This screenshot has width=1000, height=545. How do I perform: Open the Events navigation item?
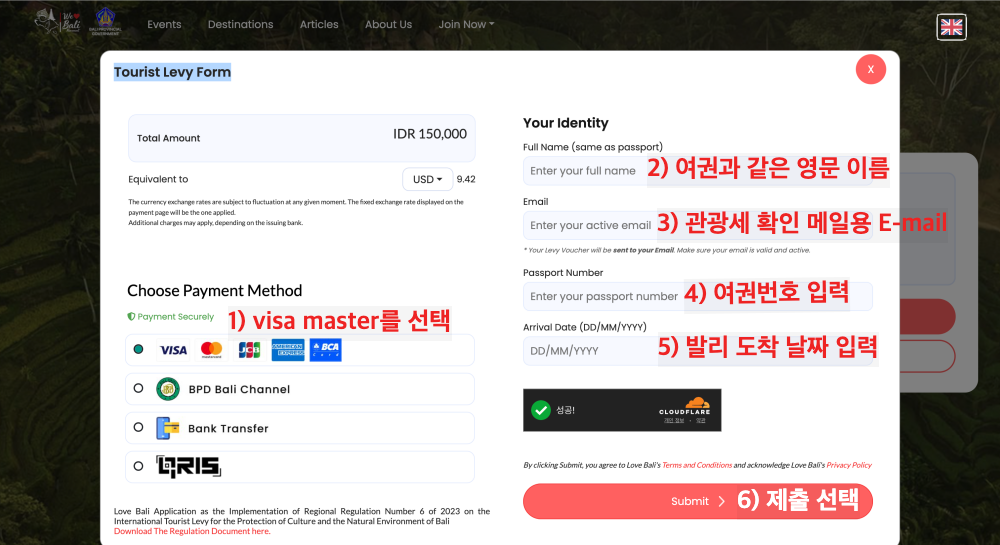click(x=164, y=24)
